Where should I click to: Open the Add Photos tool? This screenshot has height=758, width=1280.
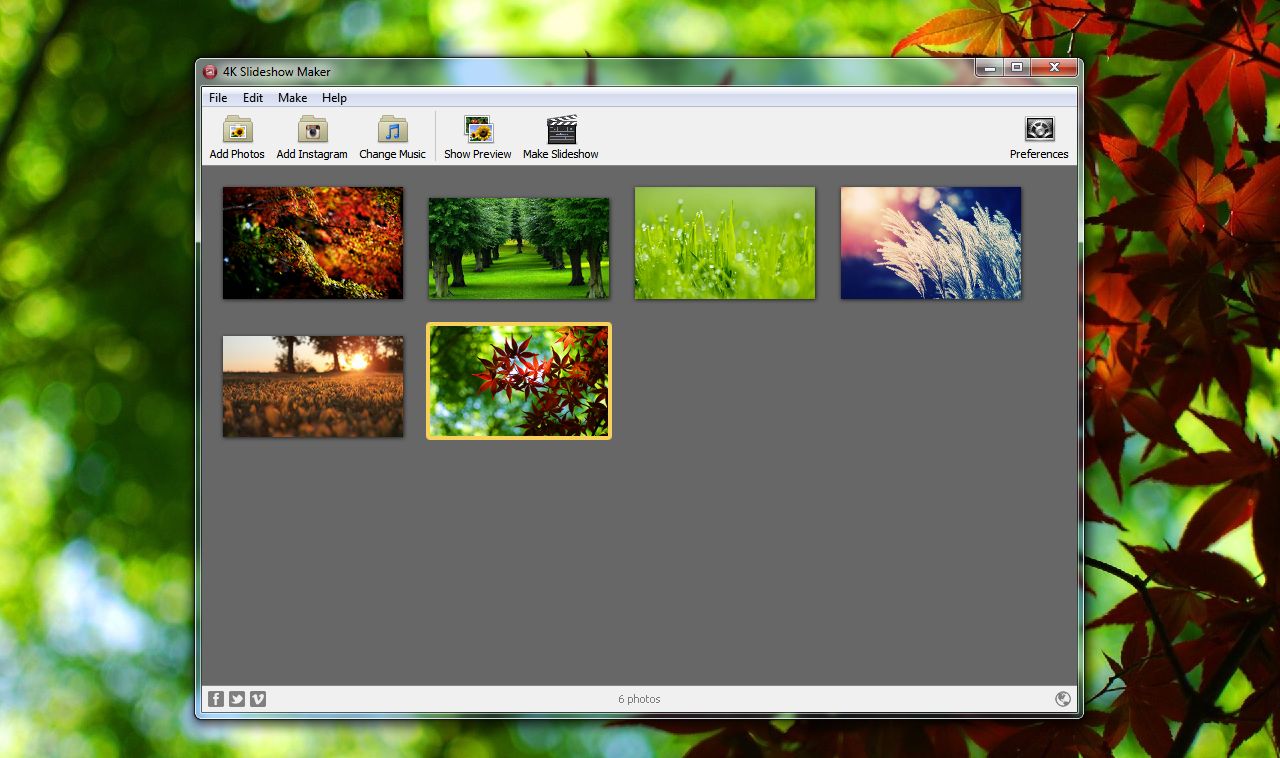(236, 136)
